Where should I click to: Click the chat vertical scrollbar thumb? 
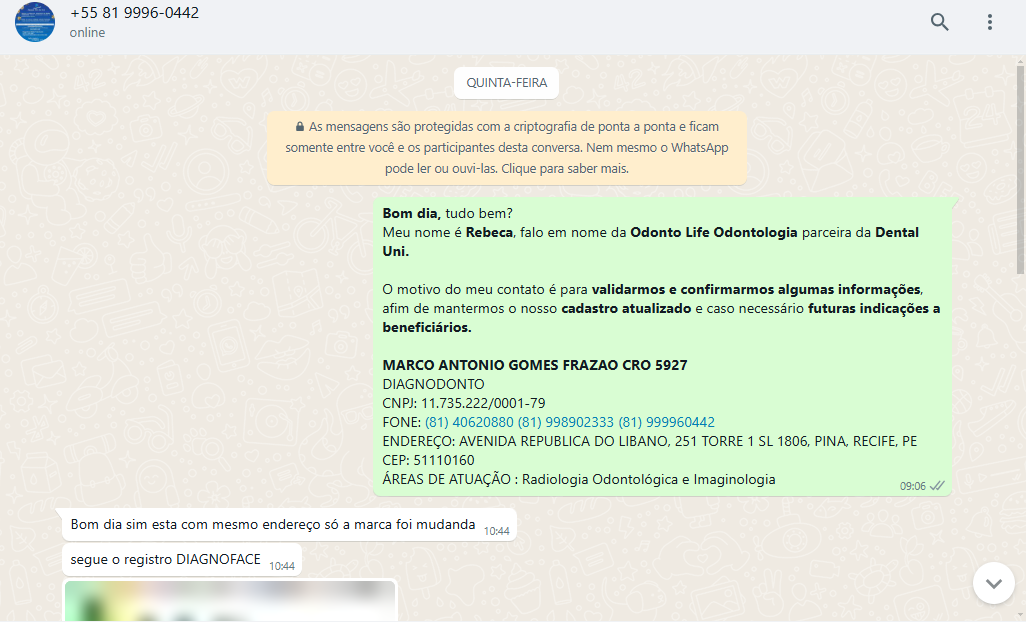tap(1020, 169)
